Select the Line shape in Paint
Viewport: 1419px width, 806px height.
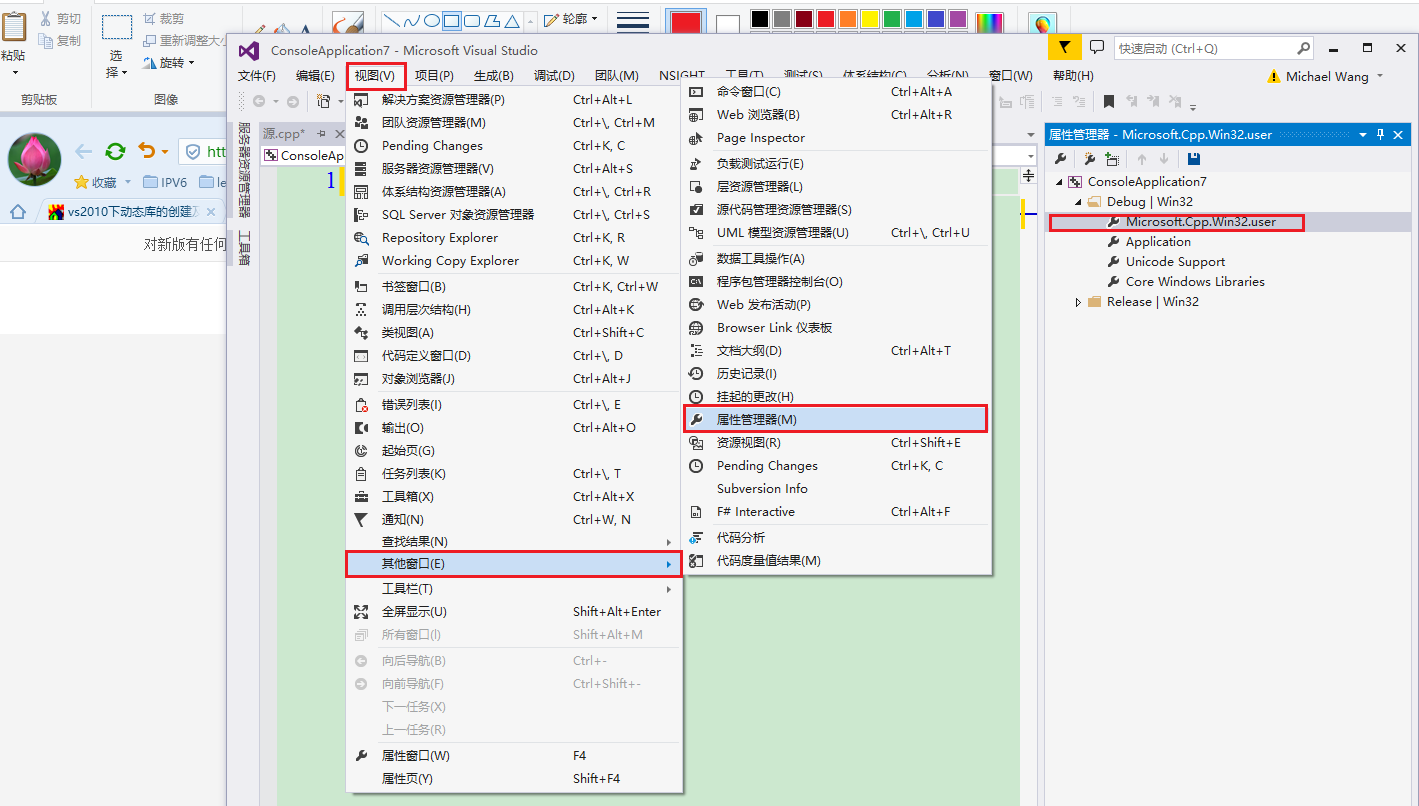pos(391,20)
